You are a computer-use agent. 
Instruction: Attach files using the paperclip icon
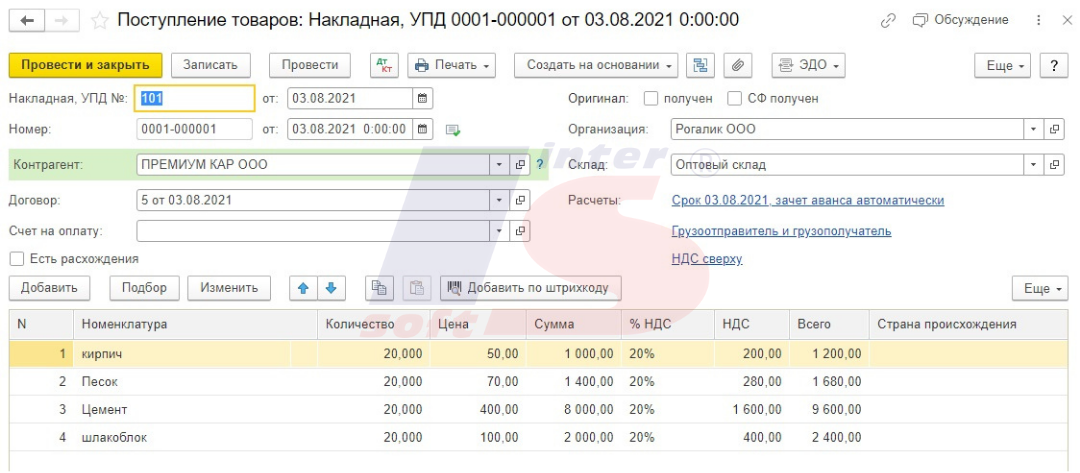[x=738, y=65]
